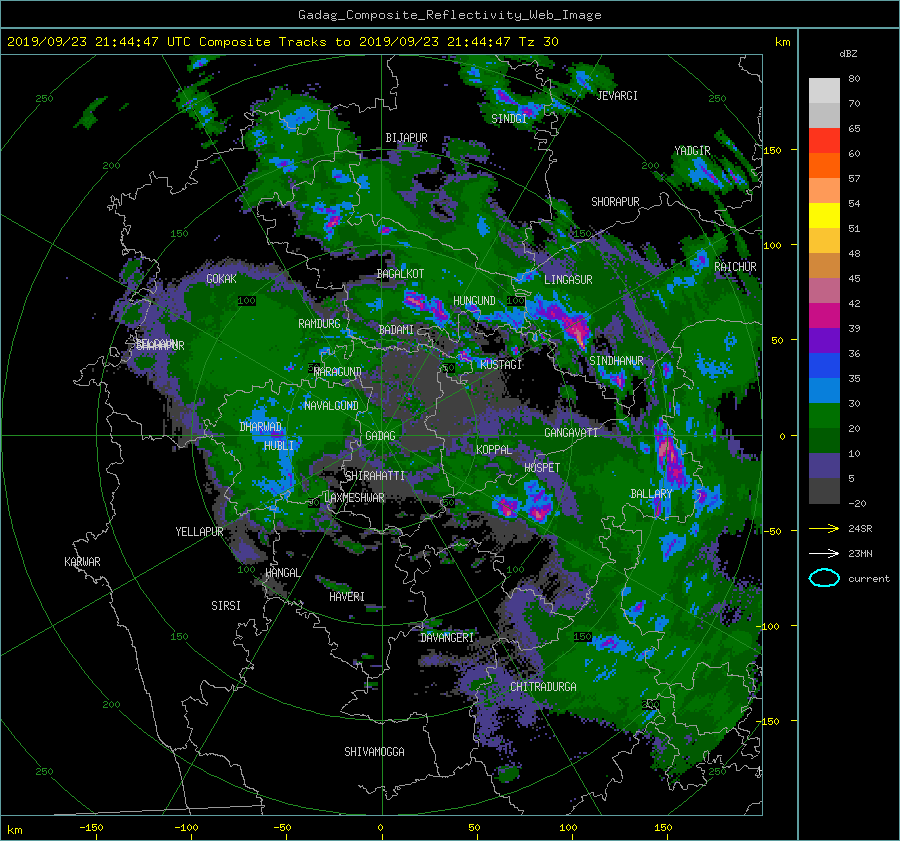Viewport: 900px width, 841px height.
Task: Click the HUBLI city label
Action: pyautogui.click(x=279, y=446)
